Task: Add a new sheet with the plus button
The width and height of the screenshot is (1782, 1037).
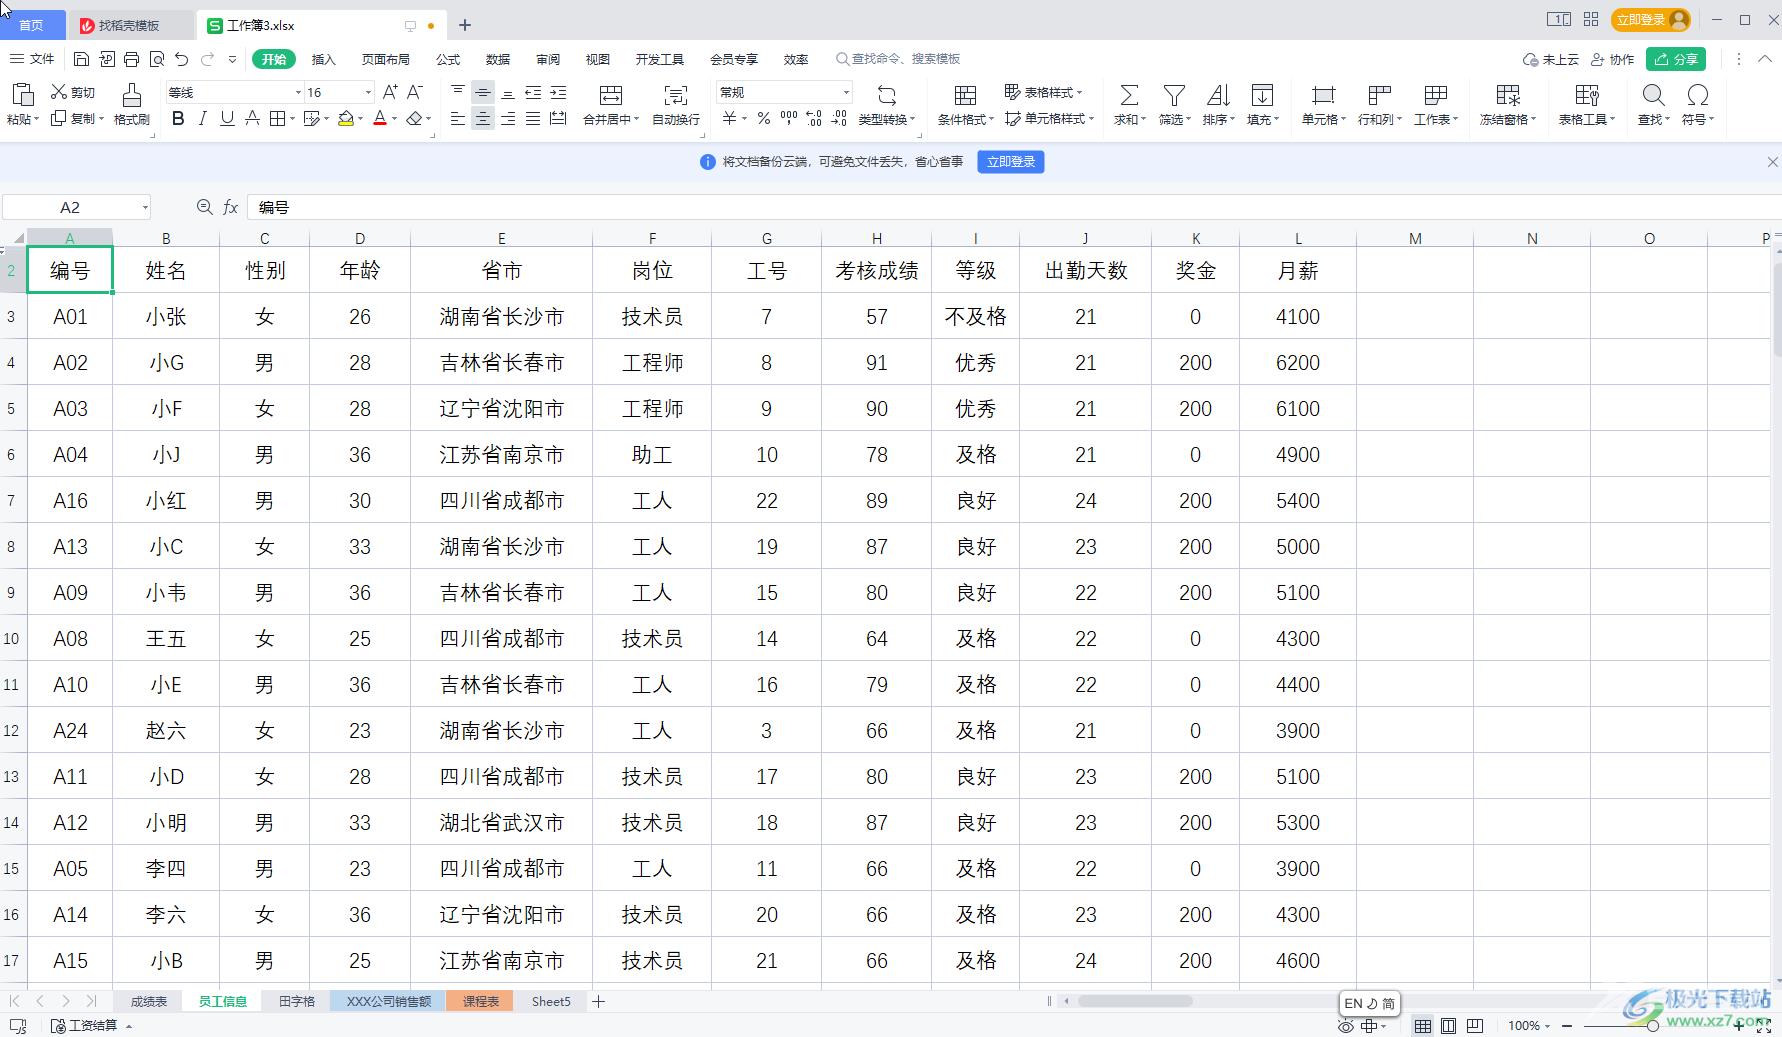Action: tap(598, 1001)
